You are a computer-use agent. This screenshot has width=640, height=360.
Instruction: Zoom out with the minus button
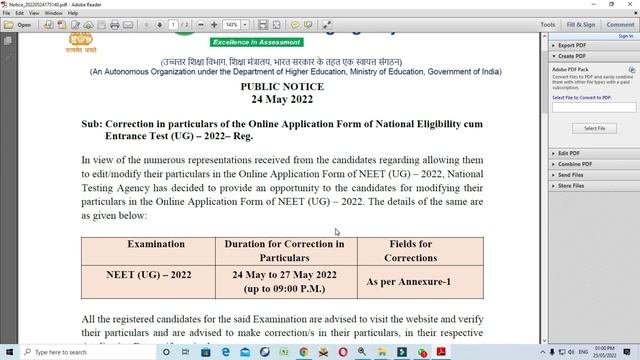201,25
